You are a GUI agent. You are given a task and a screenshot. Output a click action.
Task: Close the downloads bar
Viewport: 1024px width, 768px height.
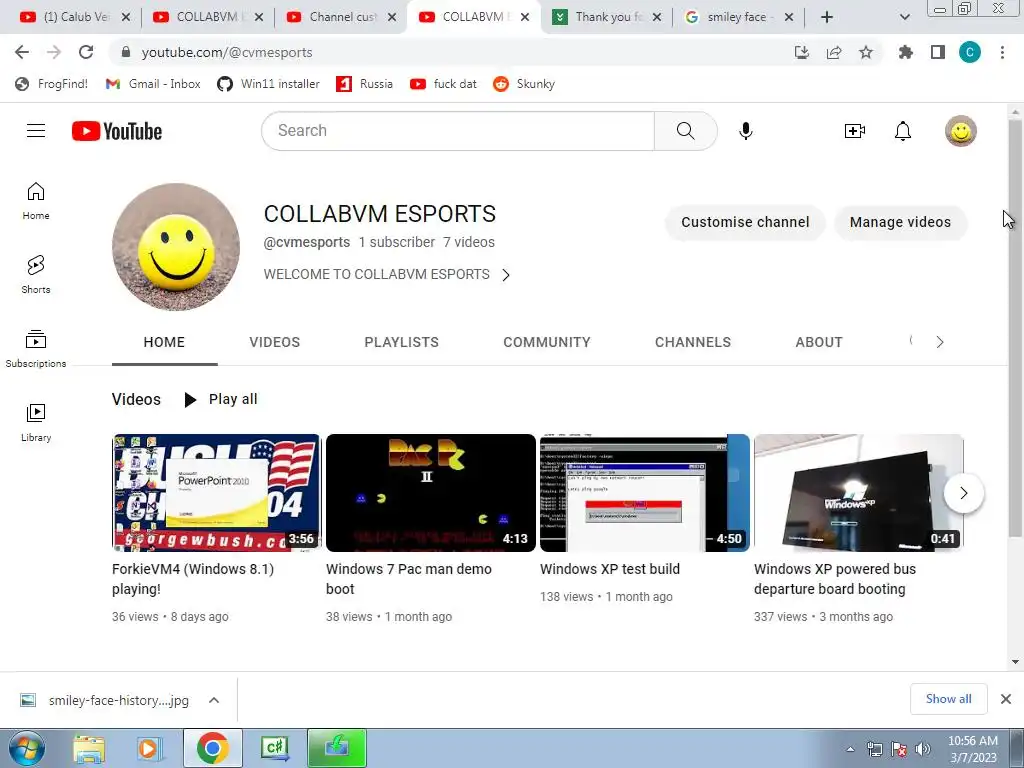click(x=1006, y=699)
